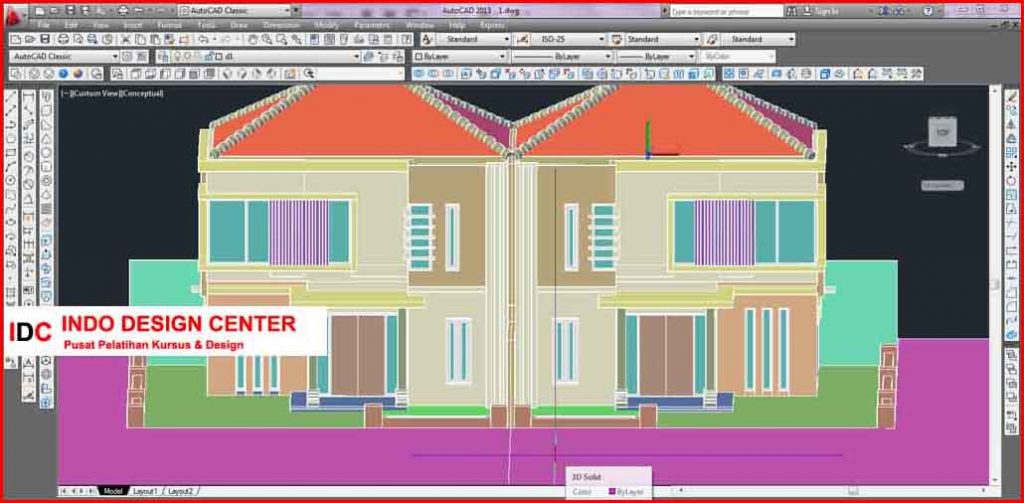Click the [Conceptual] visual style viewport control
1024x503 pixels.
[x=140, y=93]
